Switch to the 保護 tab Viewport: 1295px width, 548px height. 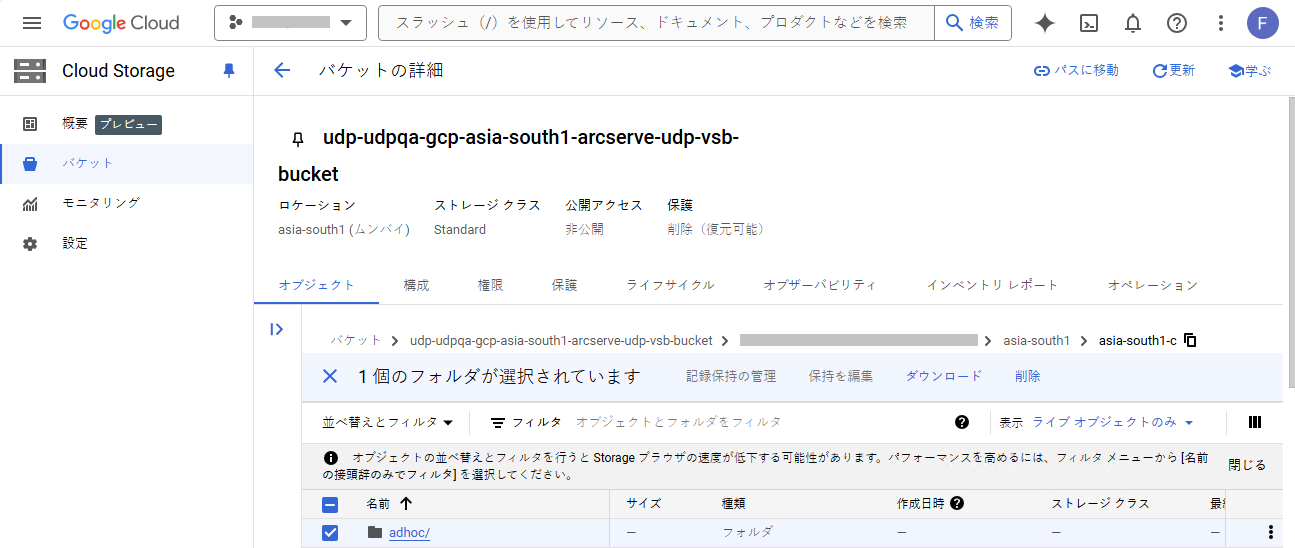(x=564, y=285)
